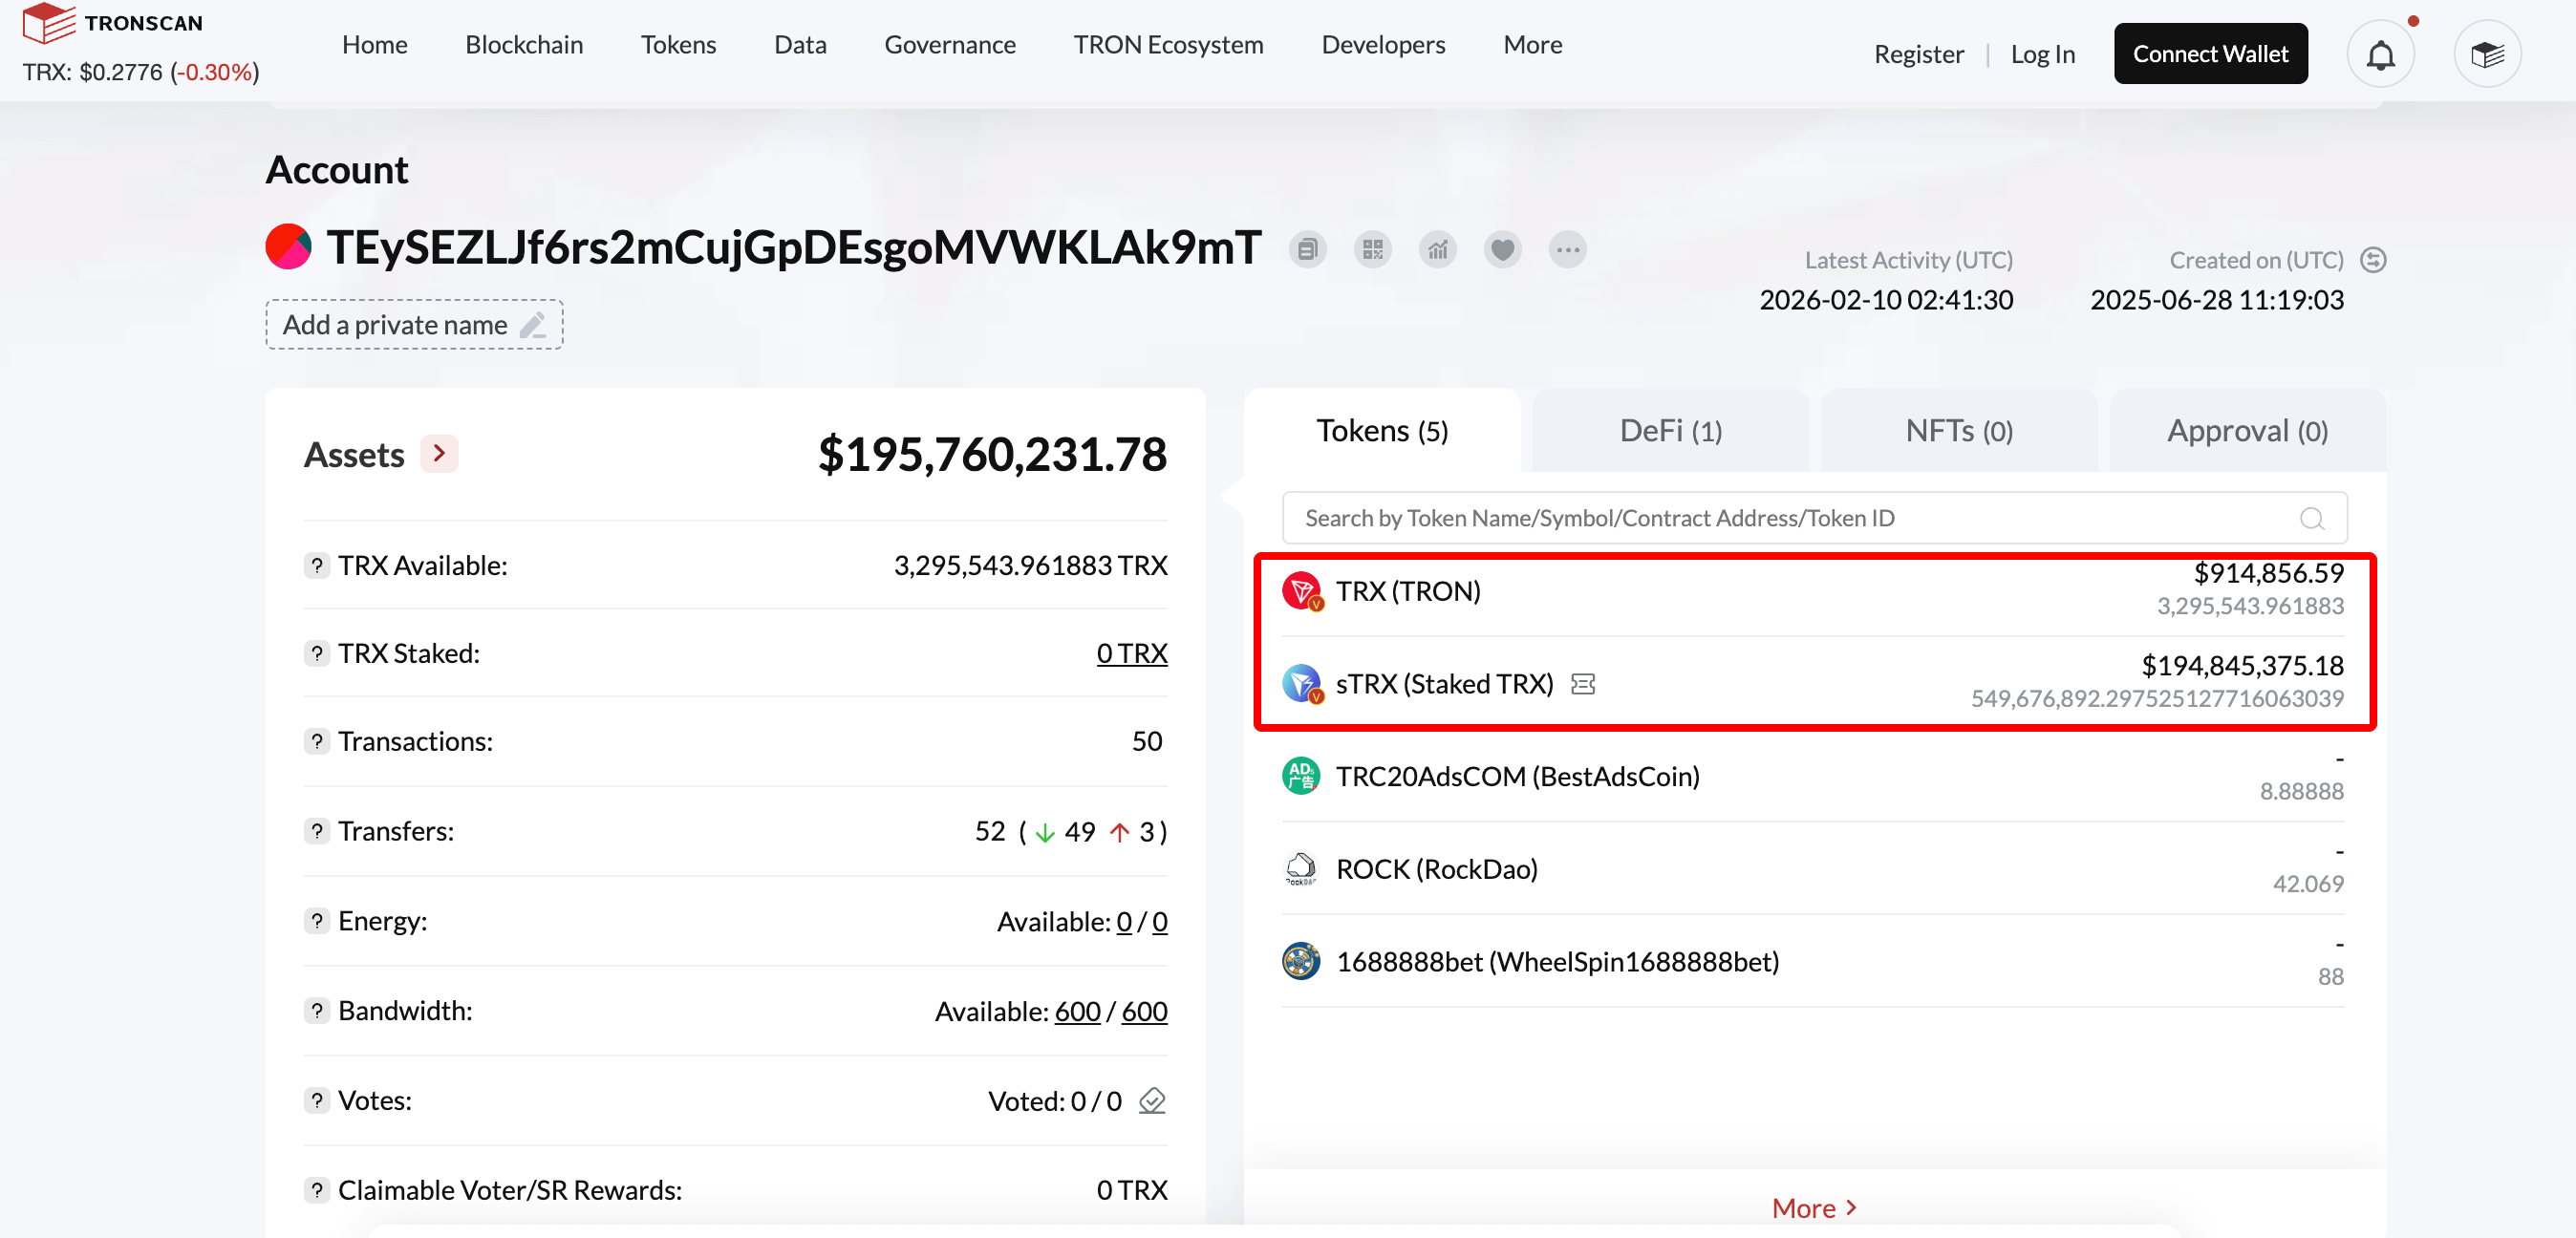Open the Blockchain menu
This screenshot has height=1238, width=2576.
tap(524, 45)
